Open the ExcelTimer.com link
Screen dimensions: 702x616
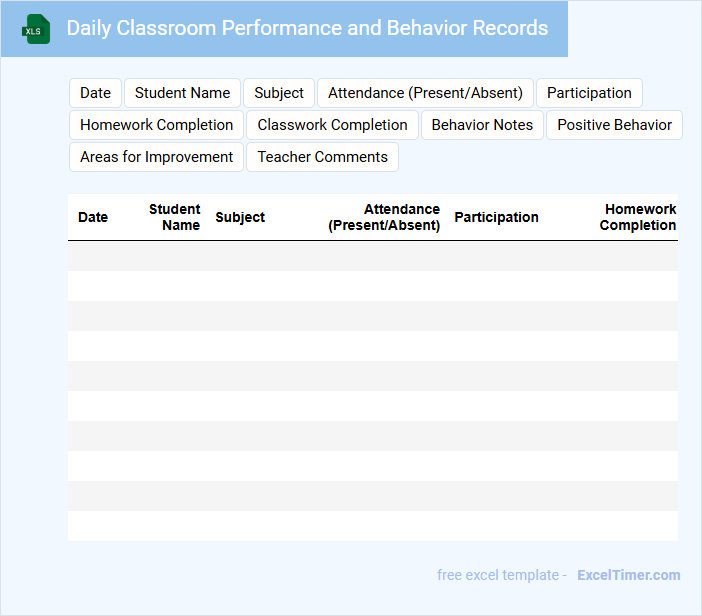(x=628, y=575)
